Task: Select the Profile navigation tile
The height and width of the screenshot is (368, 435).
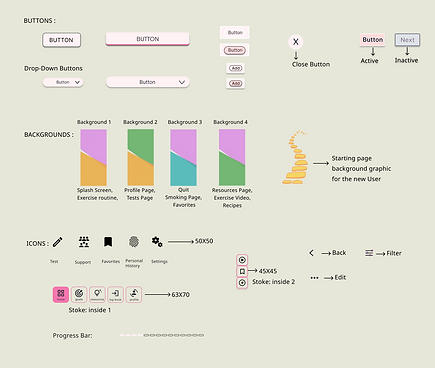Action: tap(134, 295)
